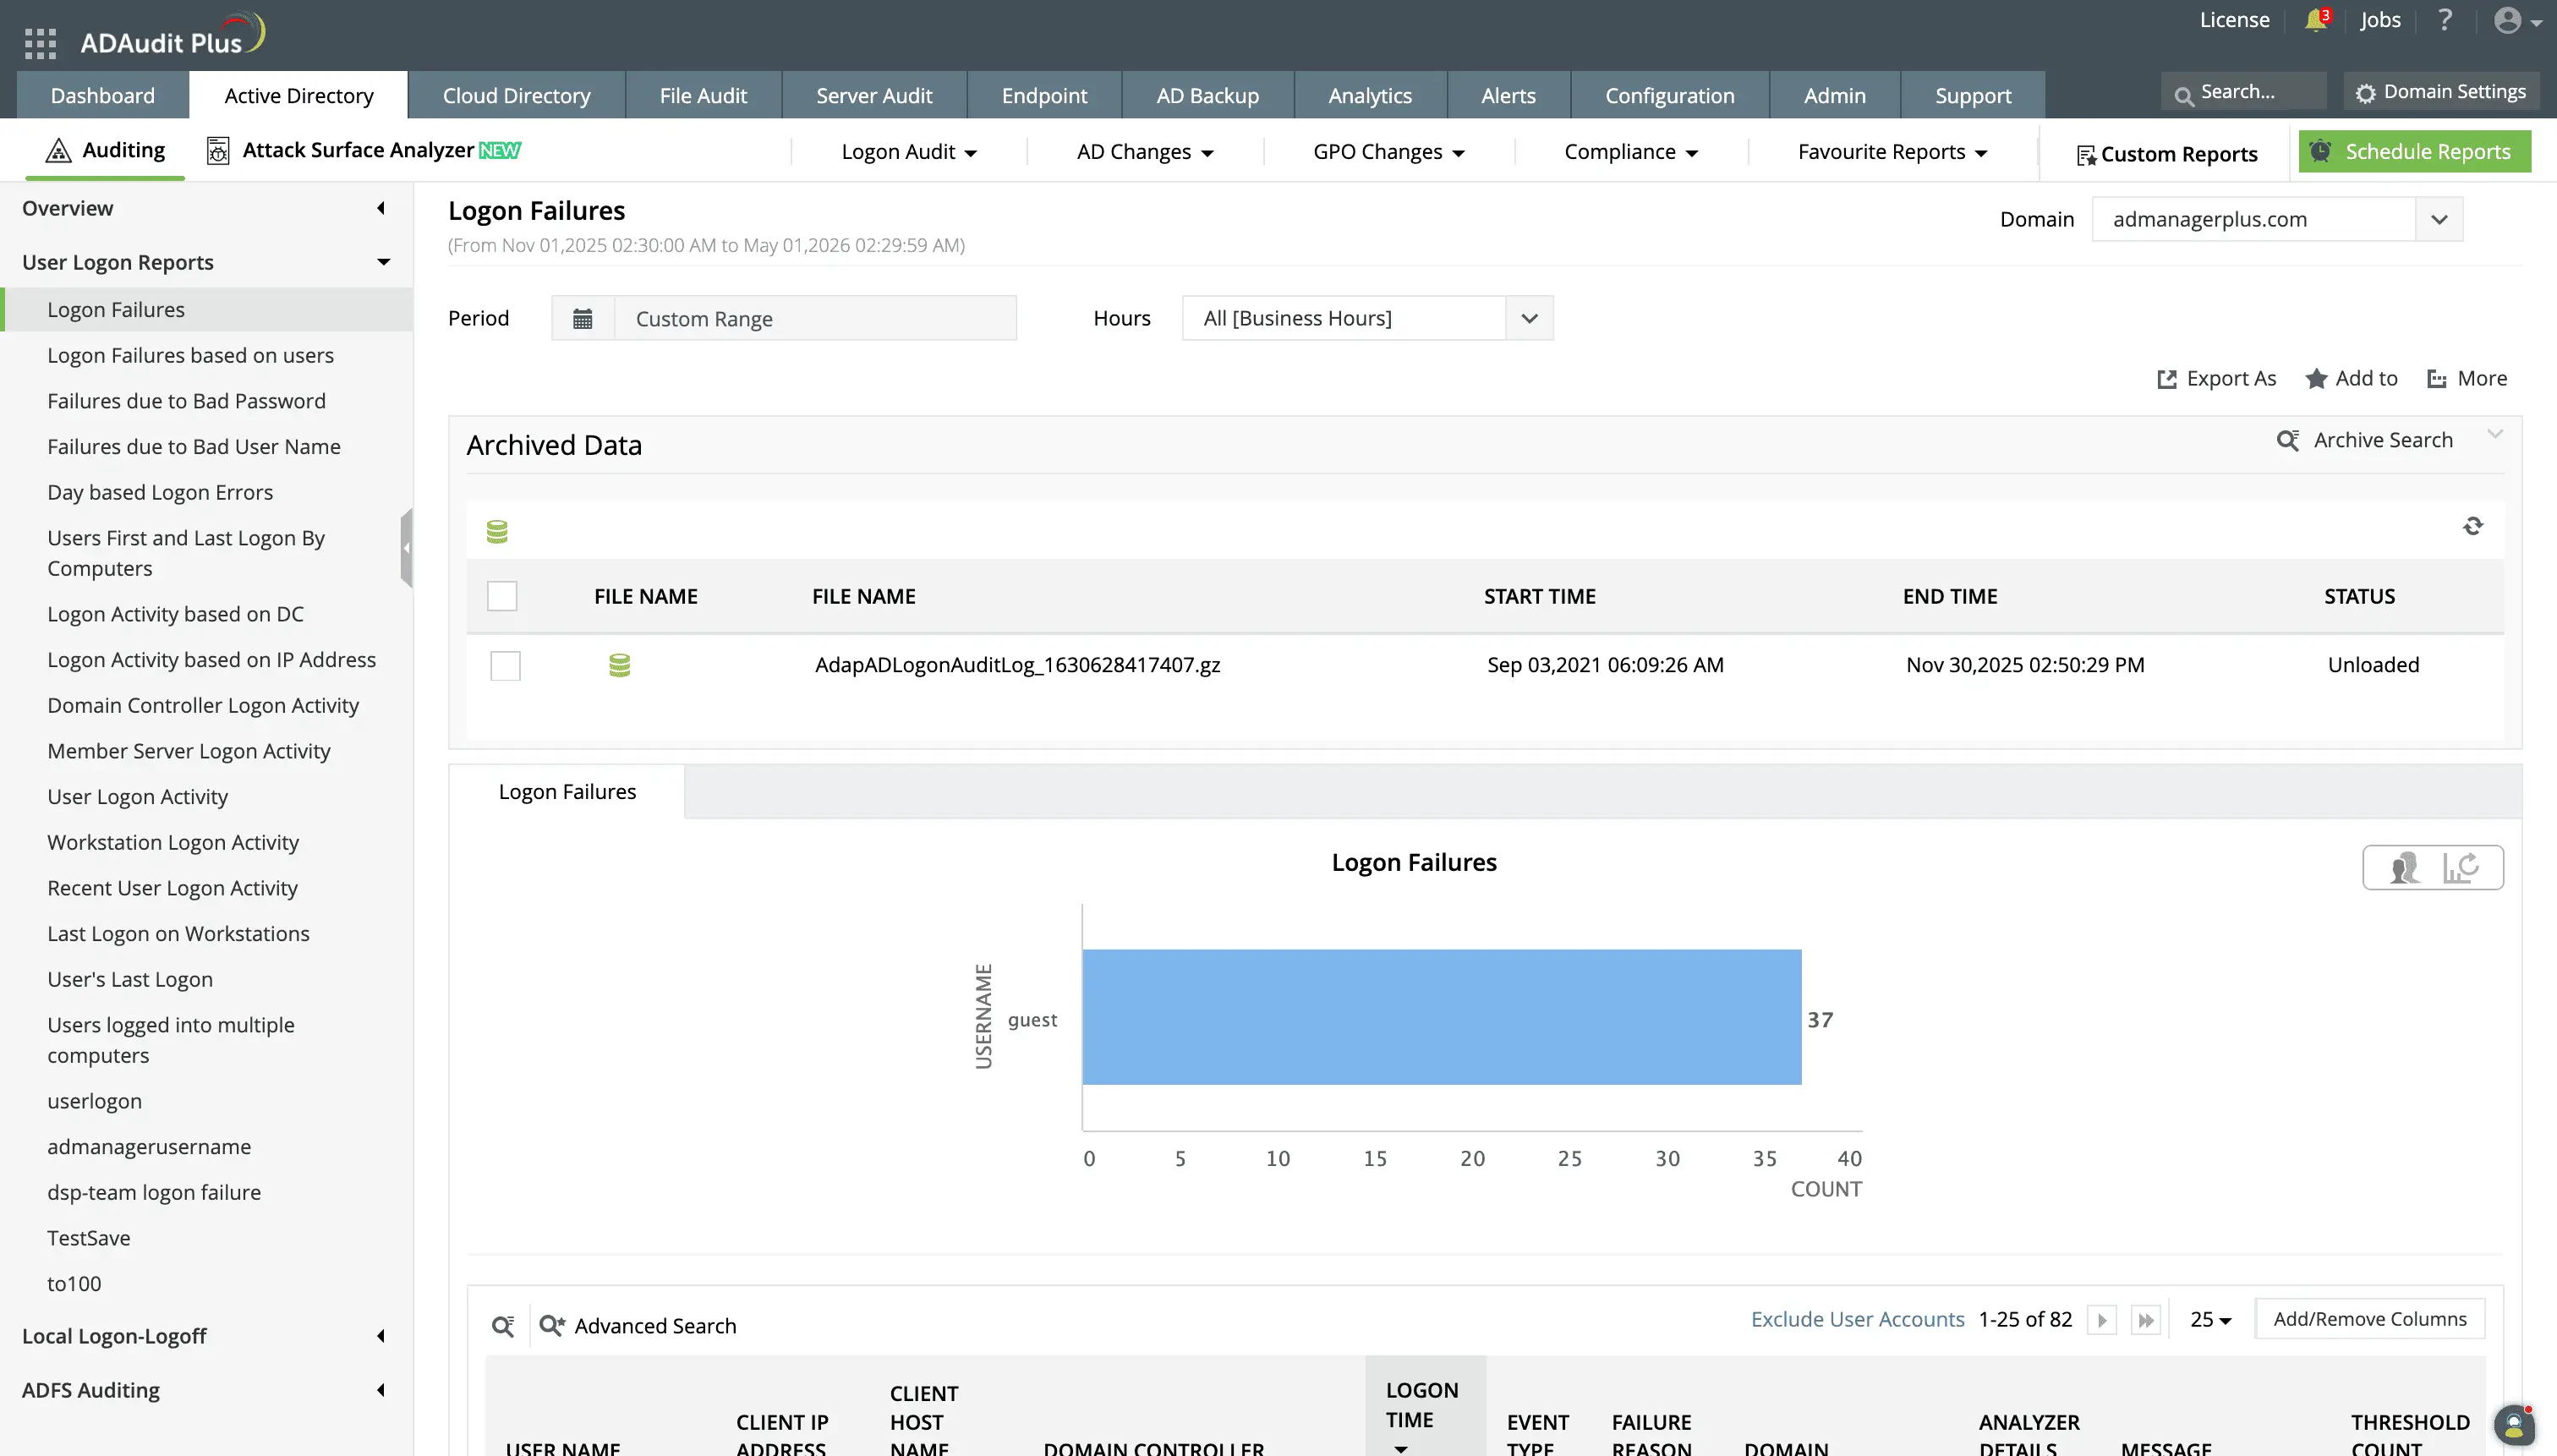The image size is (2557, 1456).
Task: Switch to the Server Audit tab
Action: pyautogui.click(x=874, y=95)
